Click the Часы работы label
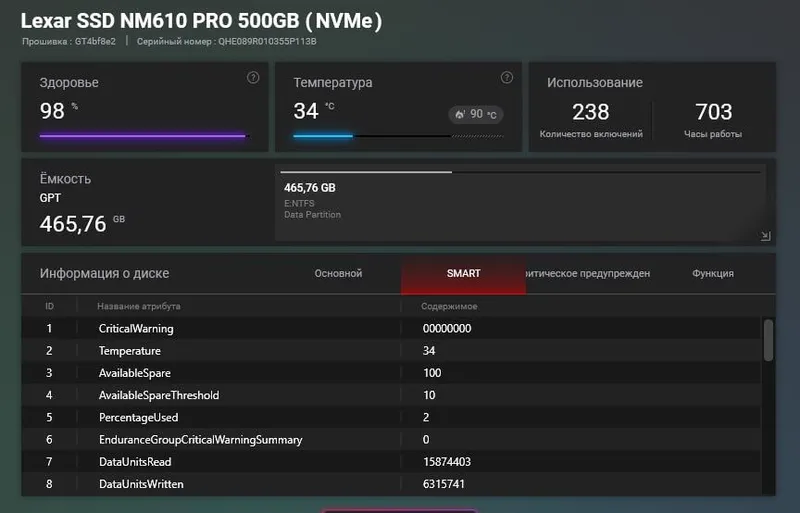The height and width of the screenshot is (513, 800). tap(713, 134)
